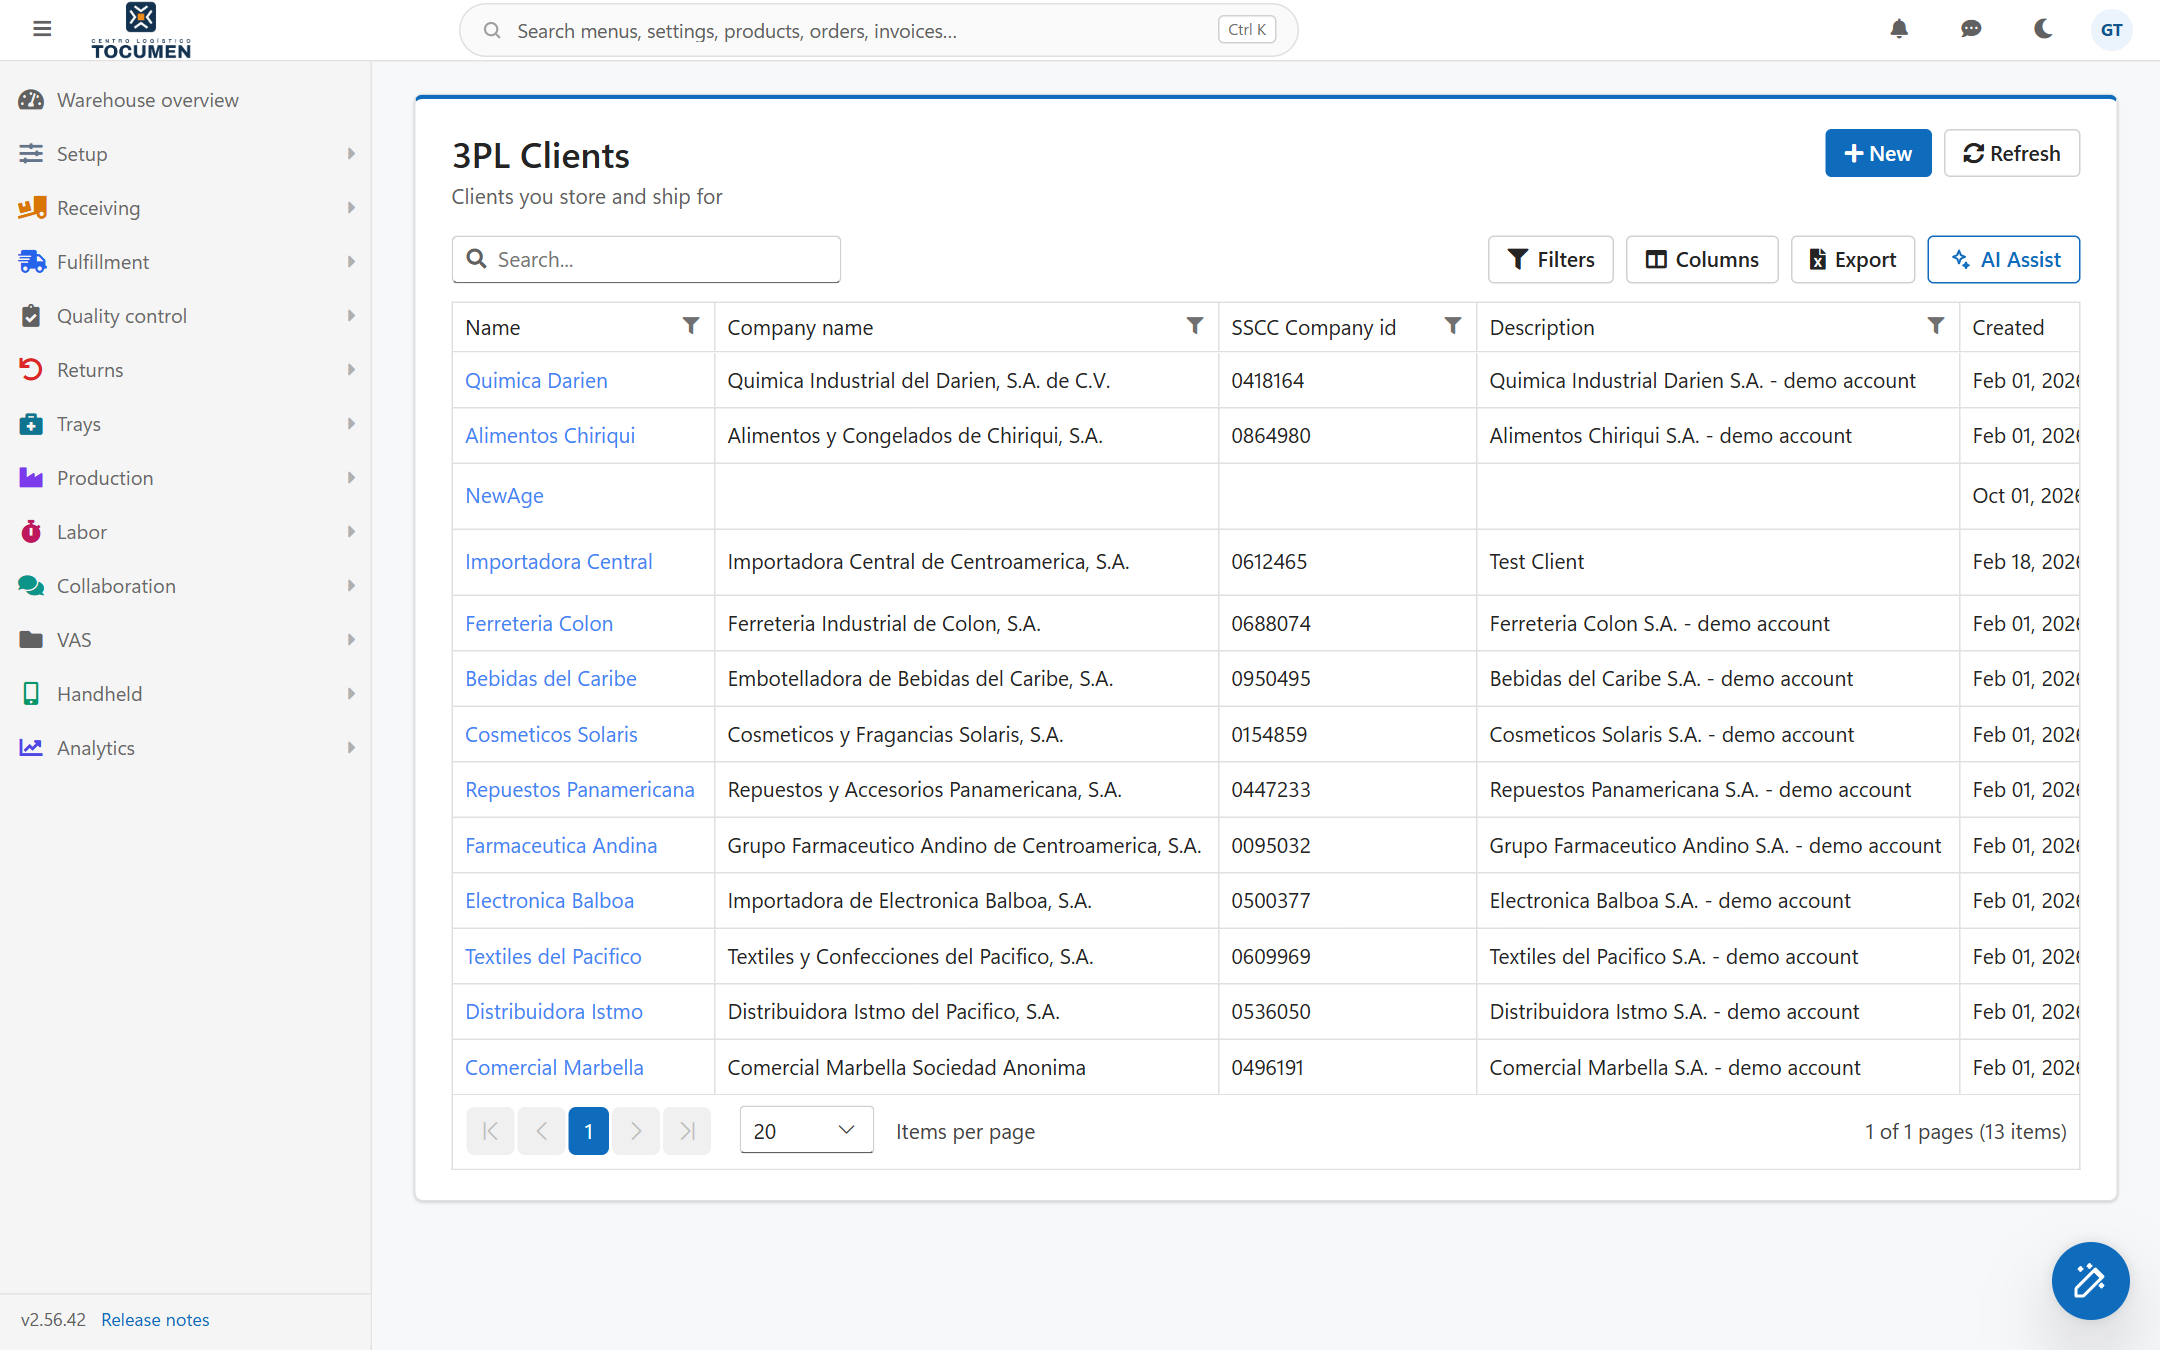The width and height of the screenshot is (2160, 1350).
Task: Click the Refresh button
Action: click(x=2012, y=153)
